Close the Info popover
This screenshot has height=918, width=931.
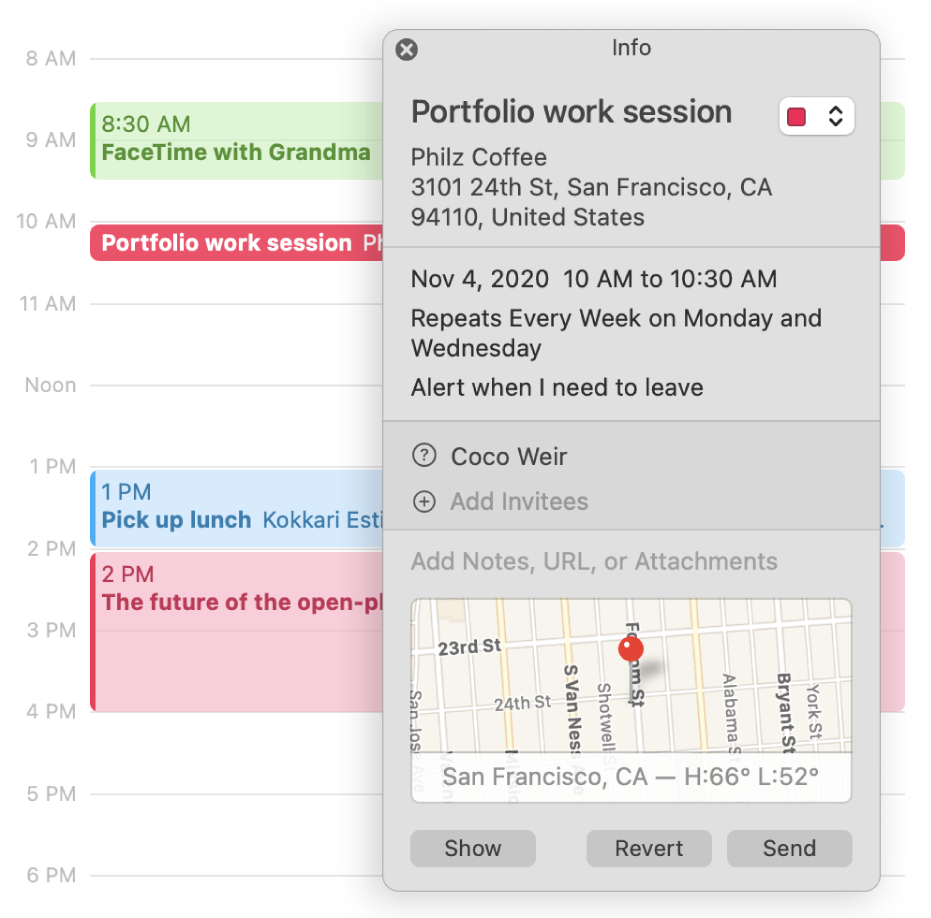point(406,50)
